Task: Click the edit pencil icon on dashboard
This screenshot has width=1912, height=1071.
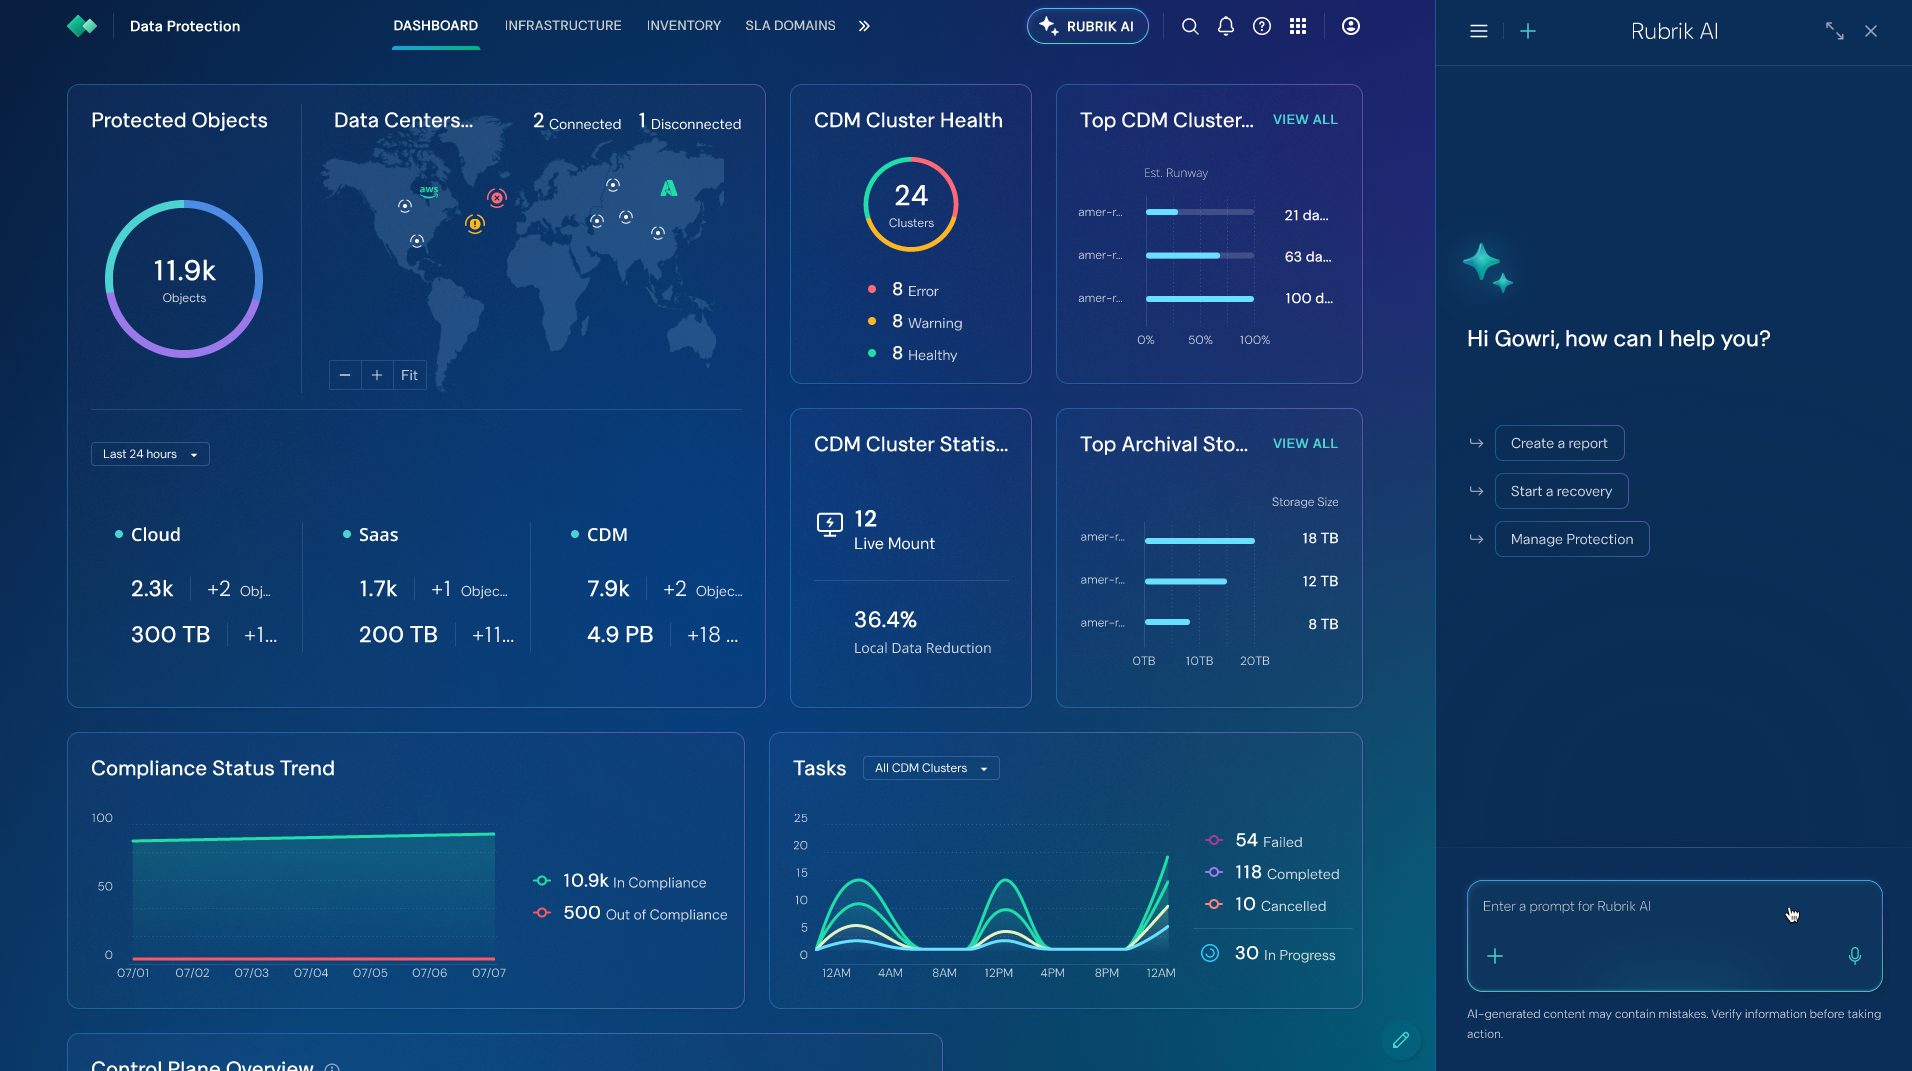Action: (x=1401, y=1040)
